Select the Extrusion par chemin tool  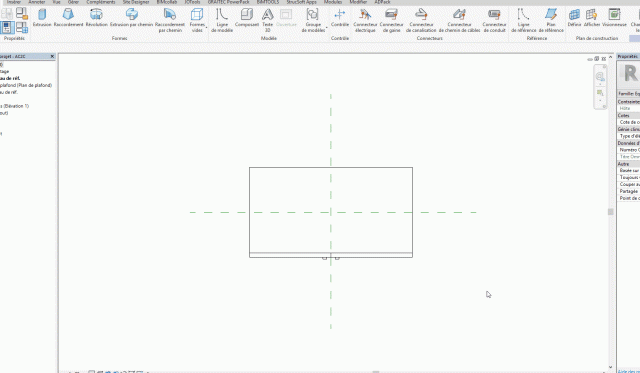[131, 18]
